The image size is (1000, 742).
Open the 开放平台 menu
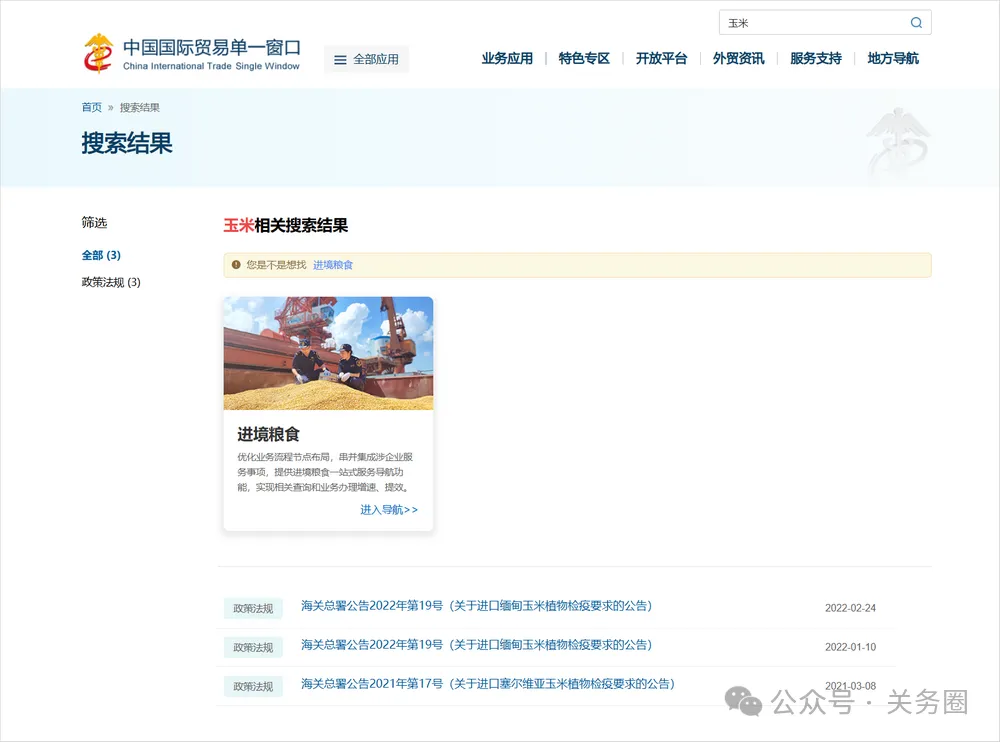point(661,59)
